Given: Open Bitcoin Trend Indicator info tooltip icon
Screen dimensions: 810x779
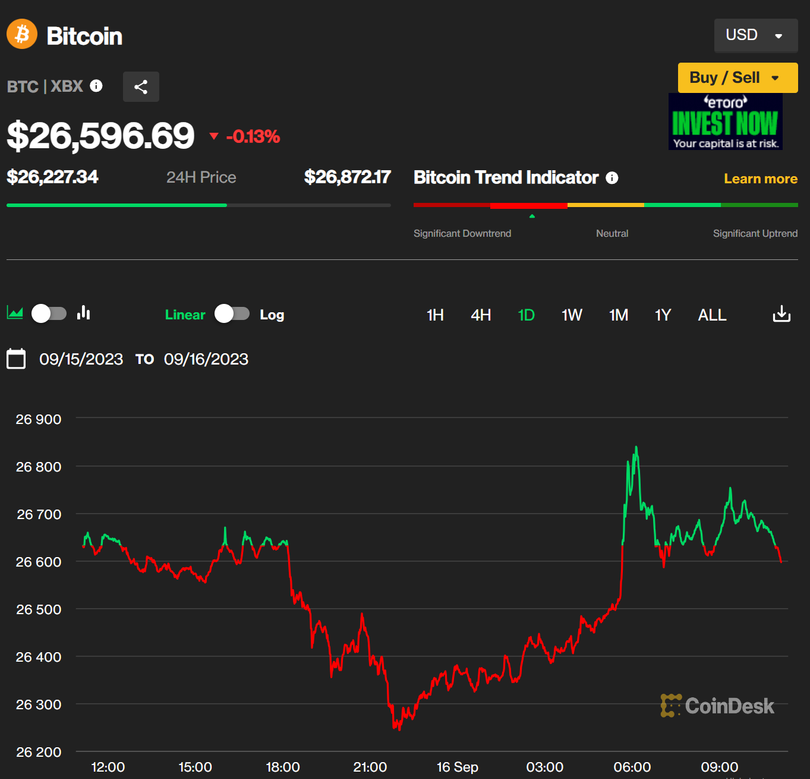Looking at the screenshot, I should pyautogui.click(x=612, y=178).
